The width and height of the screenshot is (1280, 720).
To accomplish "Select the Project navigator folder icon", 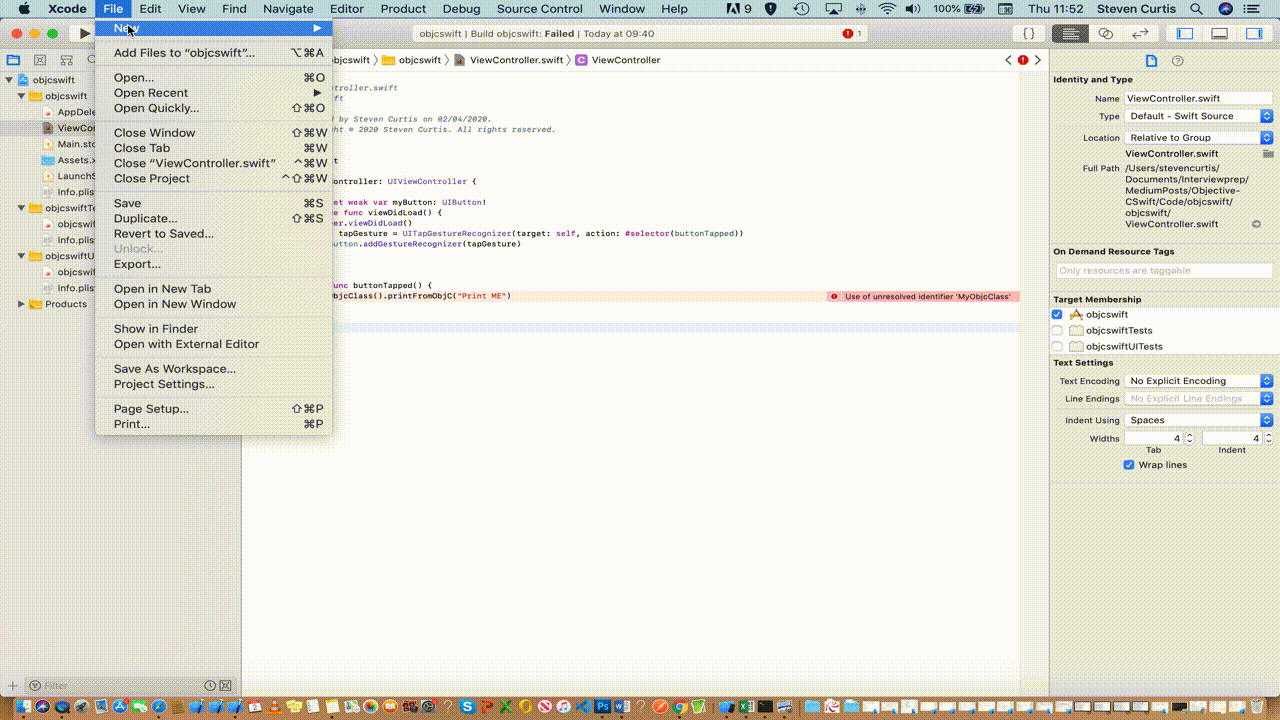I will click(x=14, y=60).
